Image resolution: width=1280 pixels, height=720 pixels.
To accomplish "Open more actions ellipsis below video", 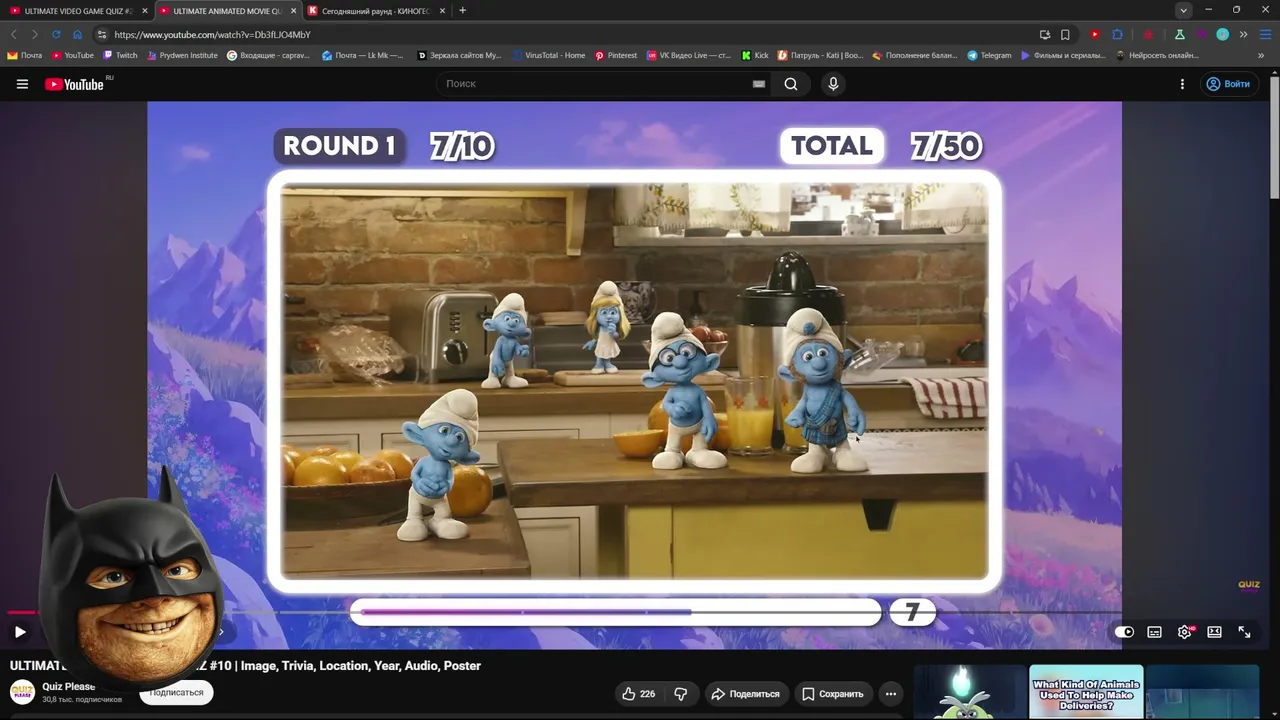I will tap(891, 694).
